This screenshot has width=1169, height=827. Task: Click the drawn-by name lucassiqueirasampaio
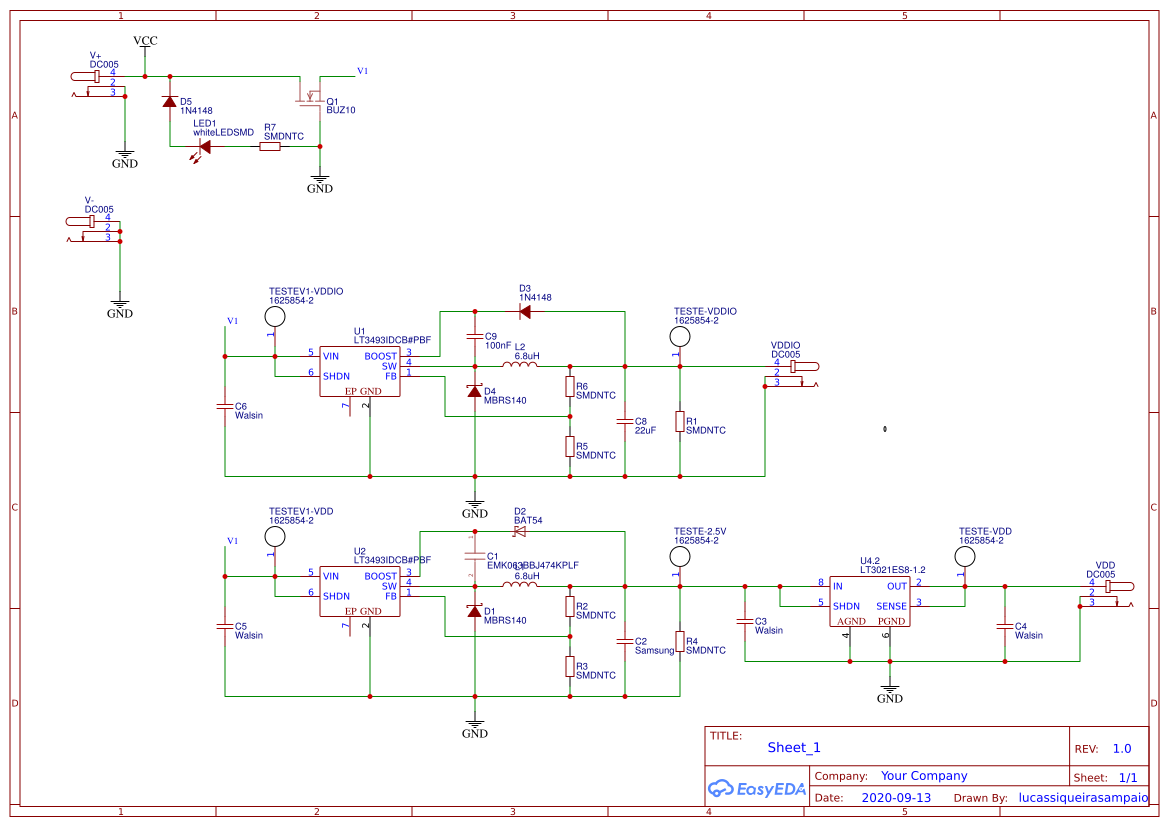(1082, 797)
